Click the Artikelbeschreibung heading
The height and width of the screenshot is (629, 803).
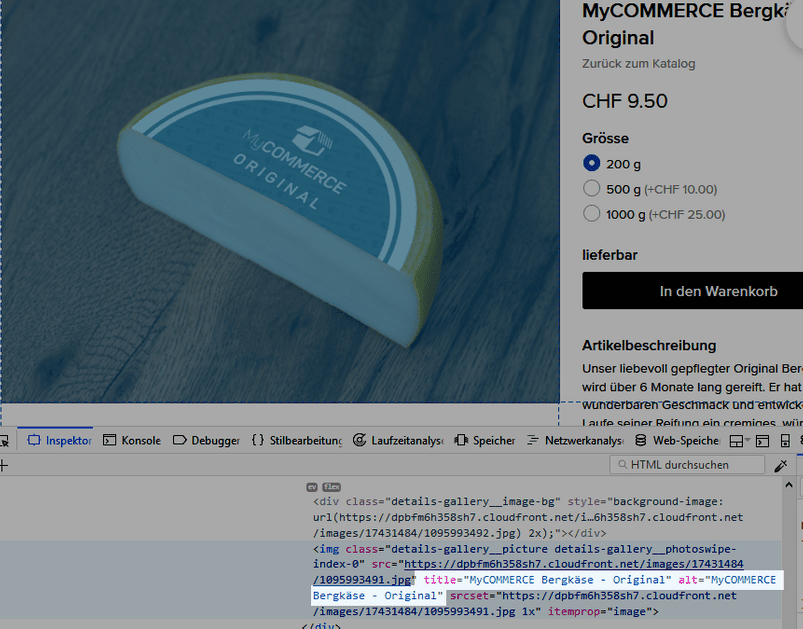pos(649,345)
